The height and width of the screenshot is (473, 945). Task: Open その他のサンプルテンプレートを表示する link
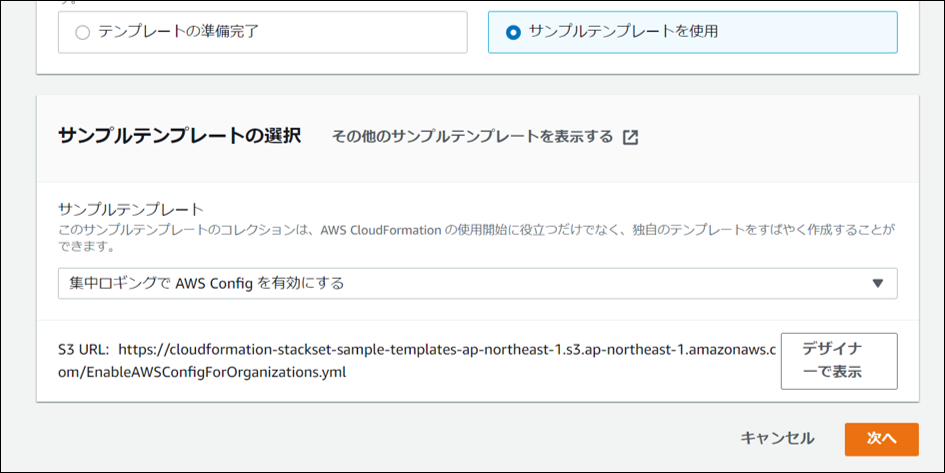(472, 137)
